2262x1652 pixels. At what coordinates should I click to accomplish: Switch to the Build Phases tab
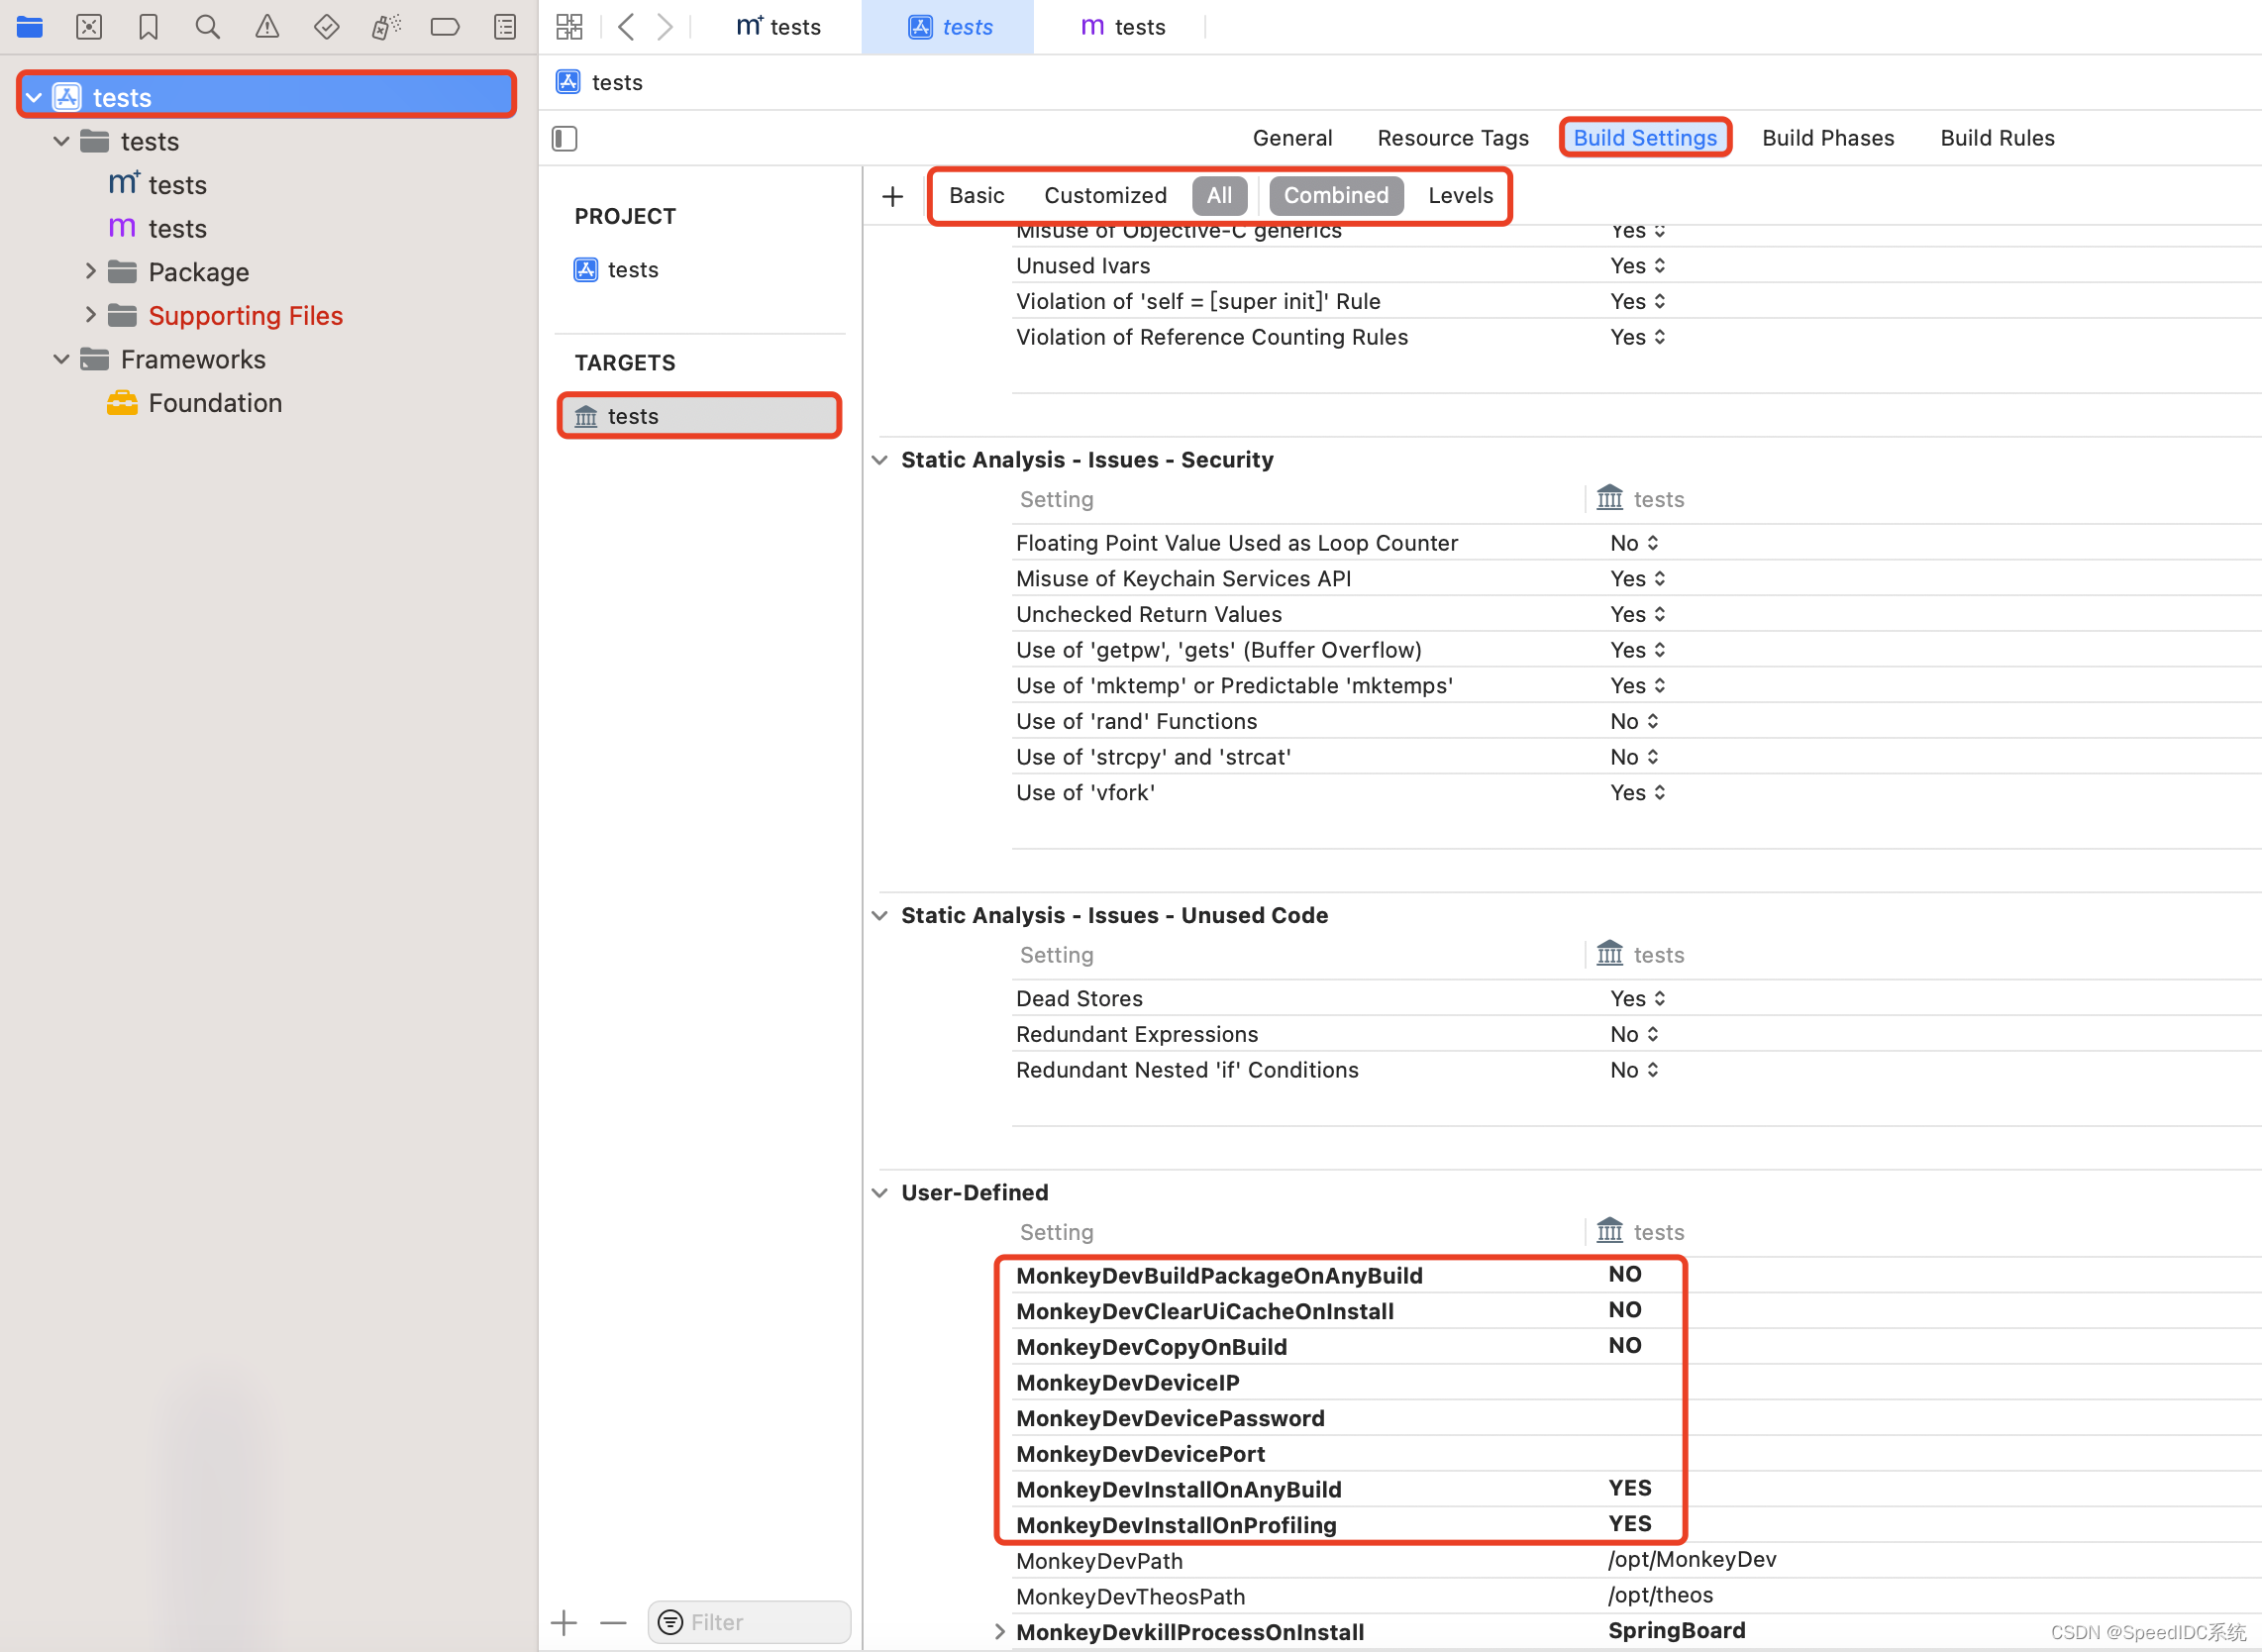click(1828, 138)
